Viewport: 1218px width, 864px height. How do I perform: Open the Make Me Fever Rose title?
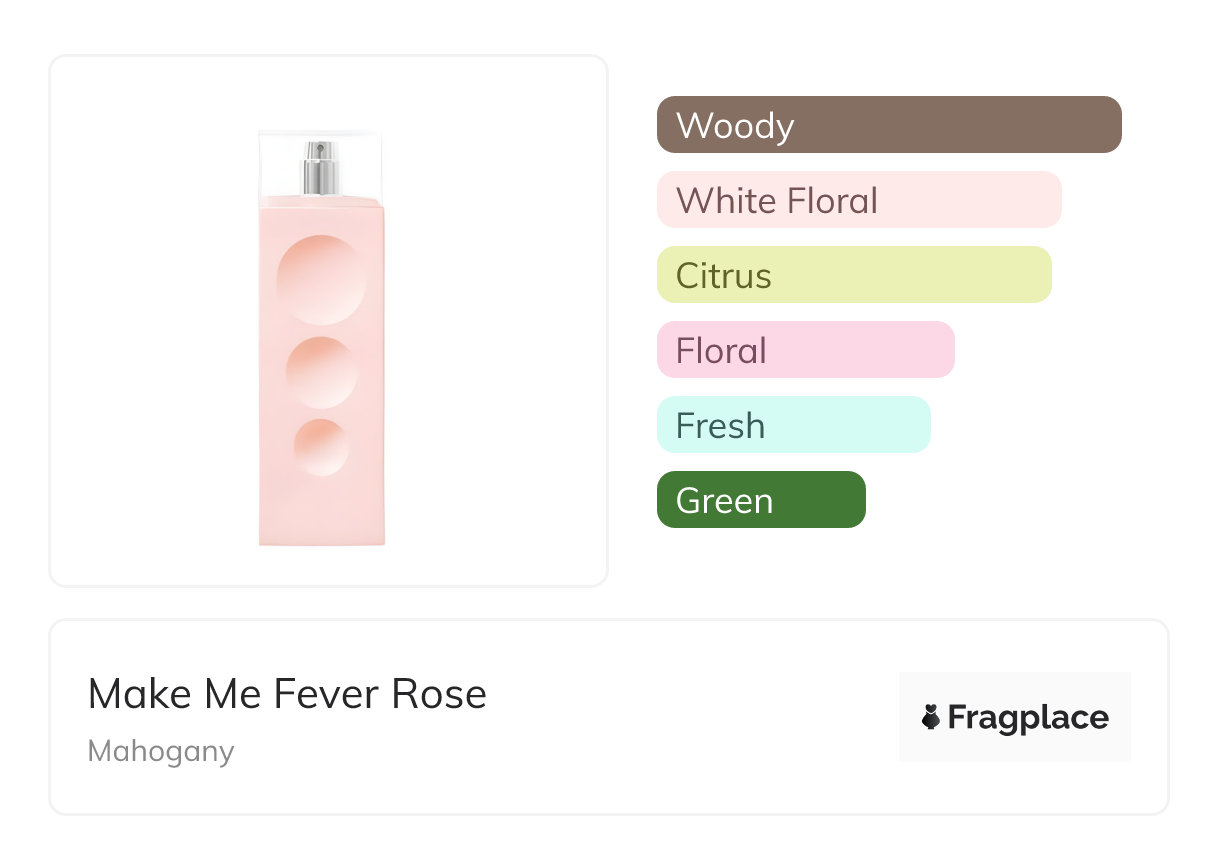[287, 694]
